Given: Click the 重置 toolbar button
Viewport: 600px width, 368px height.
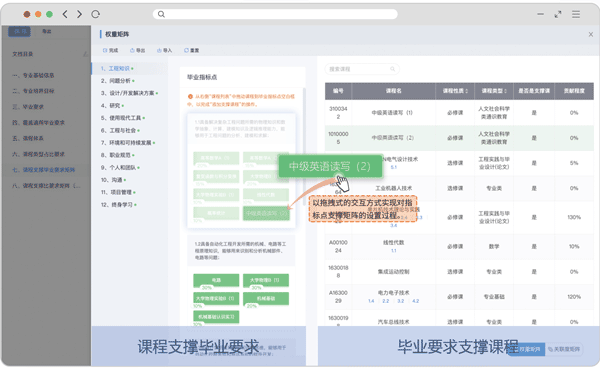Looking at the screenshot, I should tap(191, 50).
